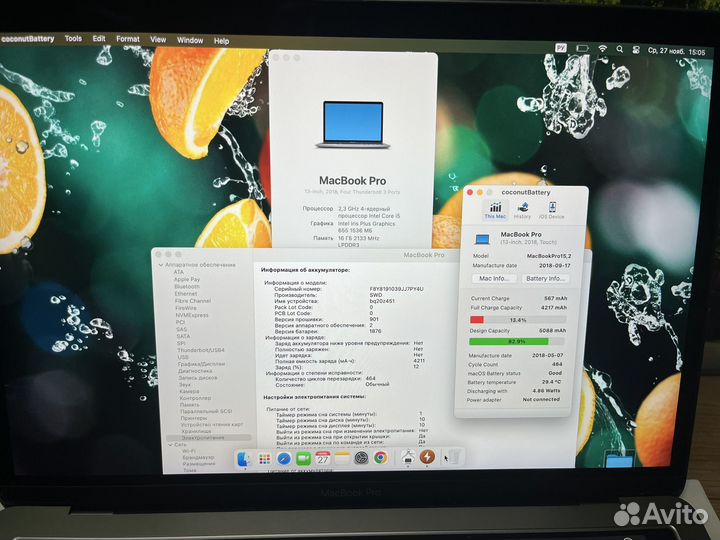Close the coconutBattery window with red button
This screenshot has width=720, height=540.
click(x=470, y=192)
